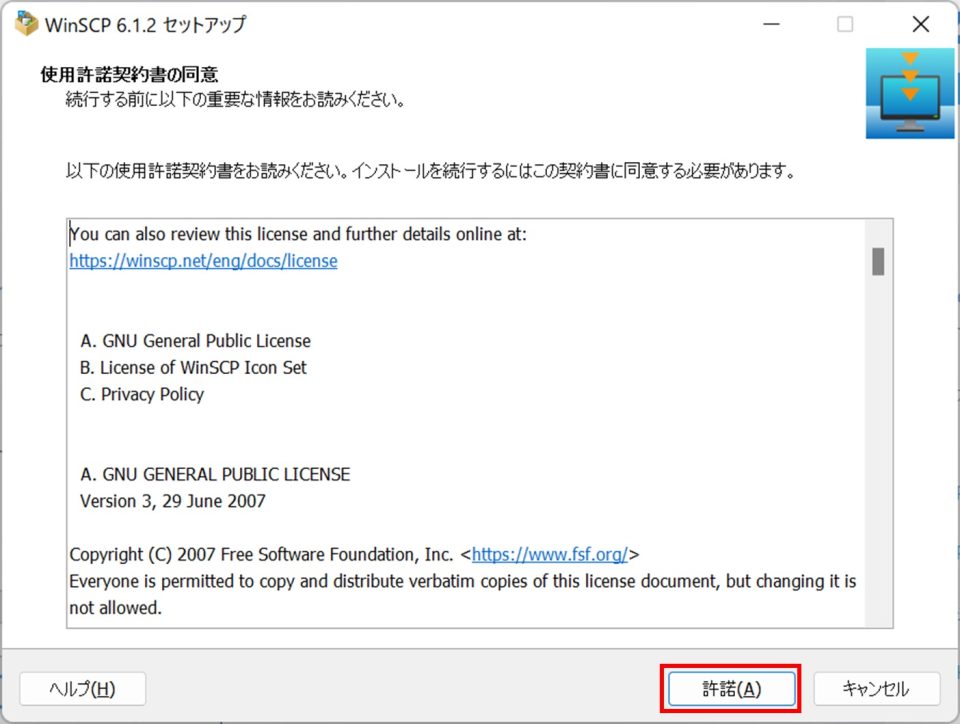Click the キャンセル button to cancel setup
Viewport: 960px width, 724px height.
click(x=877, y=689)
